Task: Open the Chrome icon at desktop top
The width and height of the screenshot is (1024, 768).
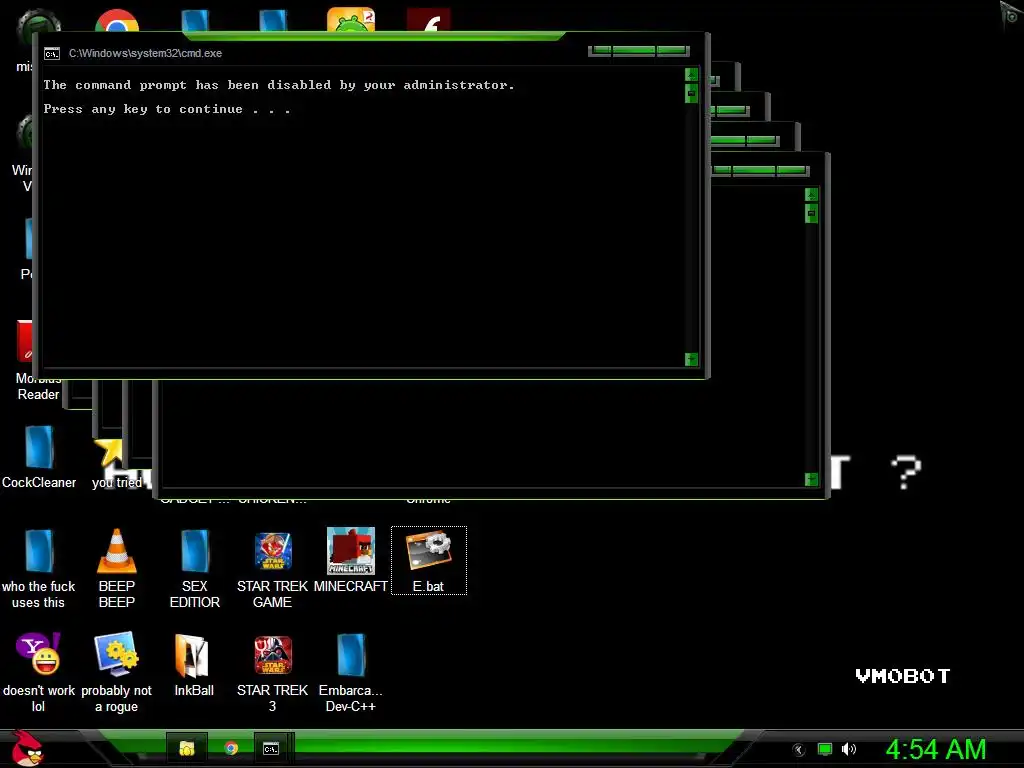Action: (x=117, y=21)
